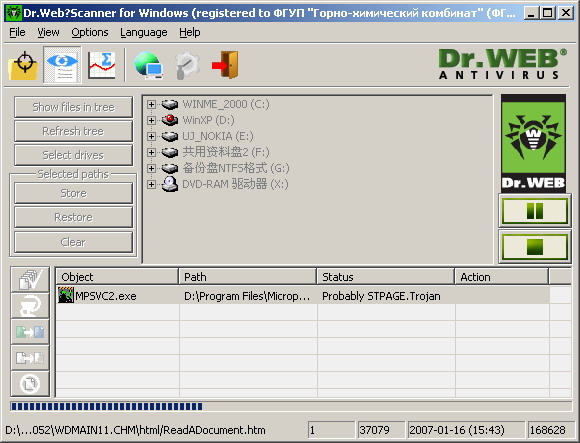
Task: Click the status bar value 37079
Action: click(381, 430)
